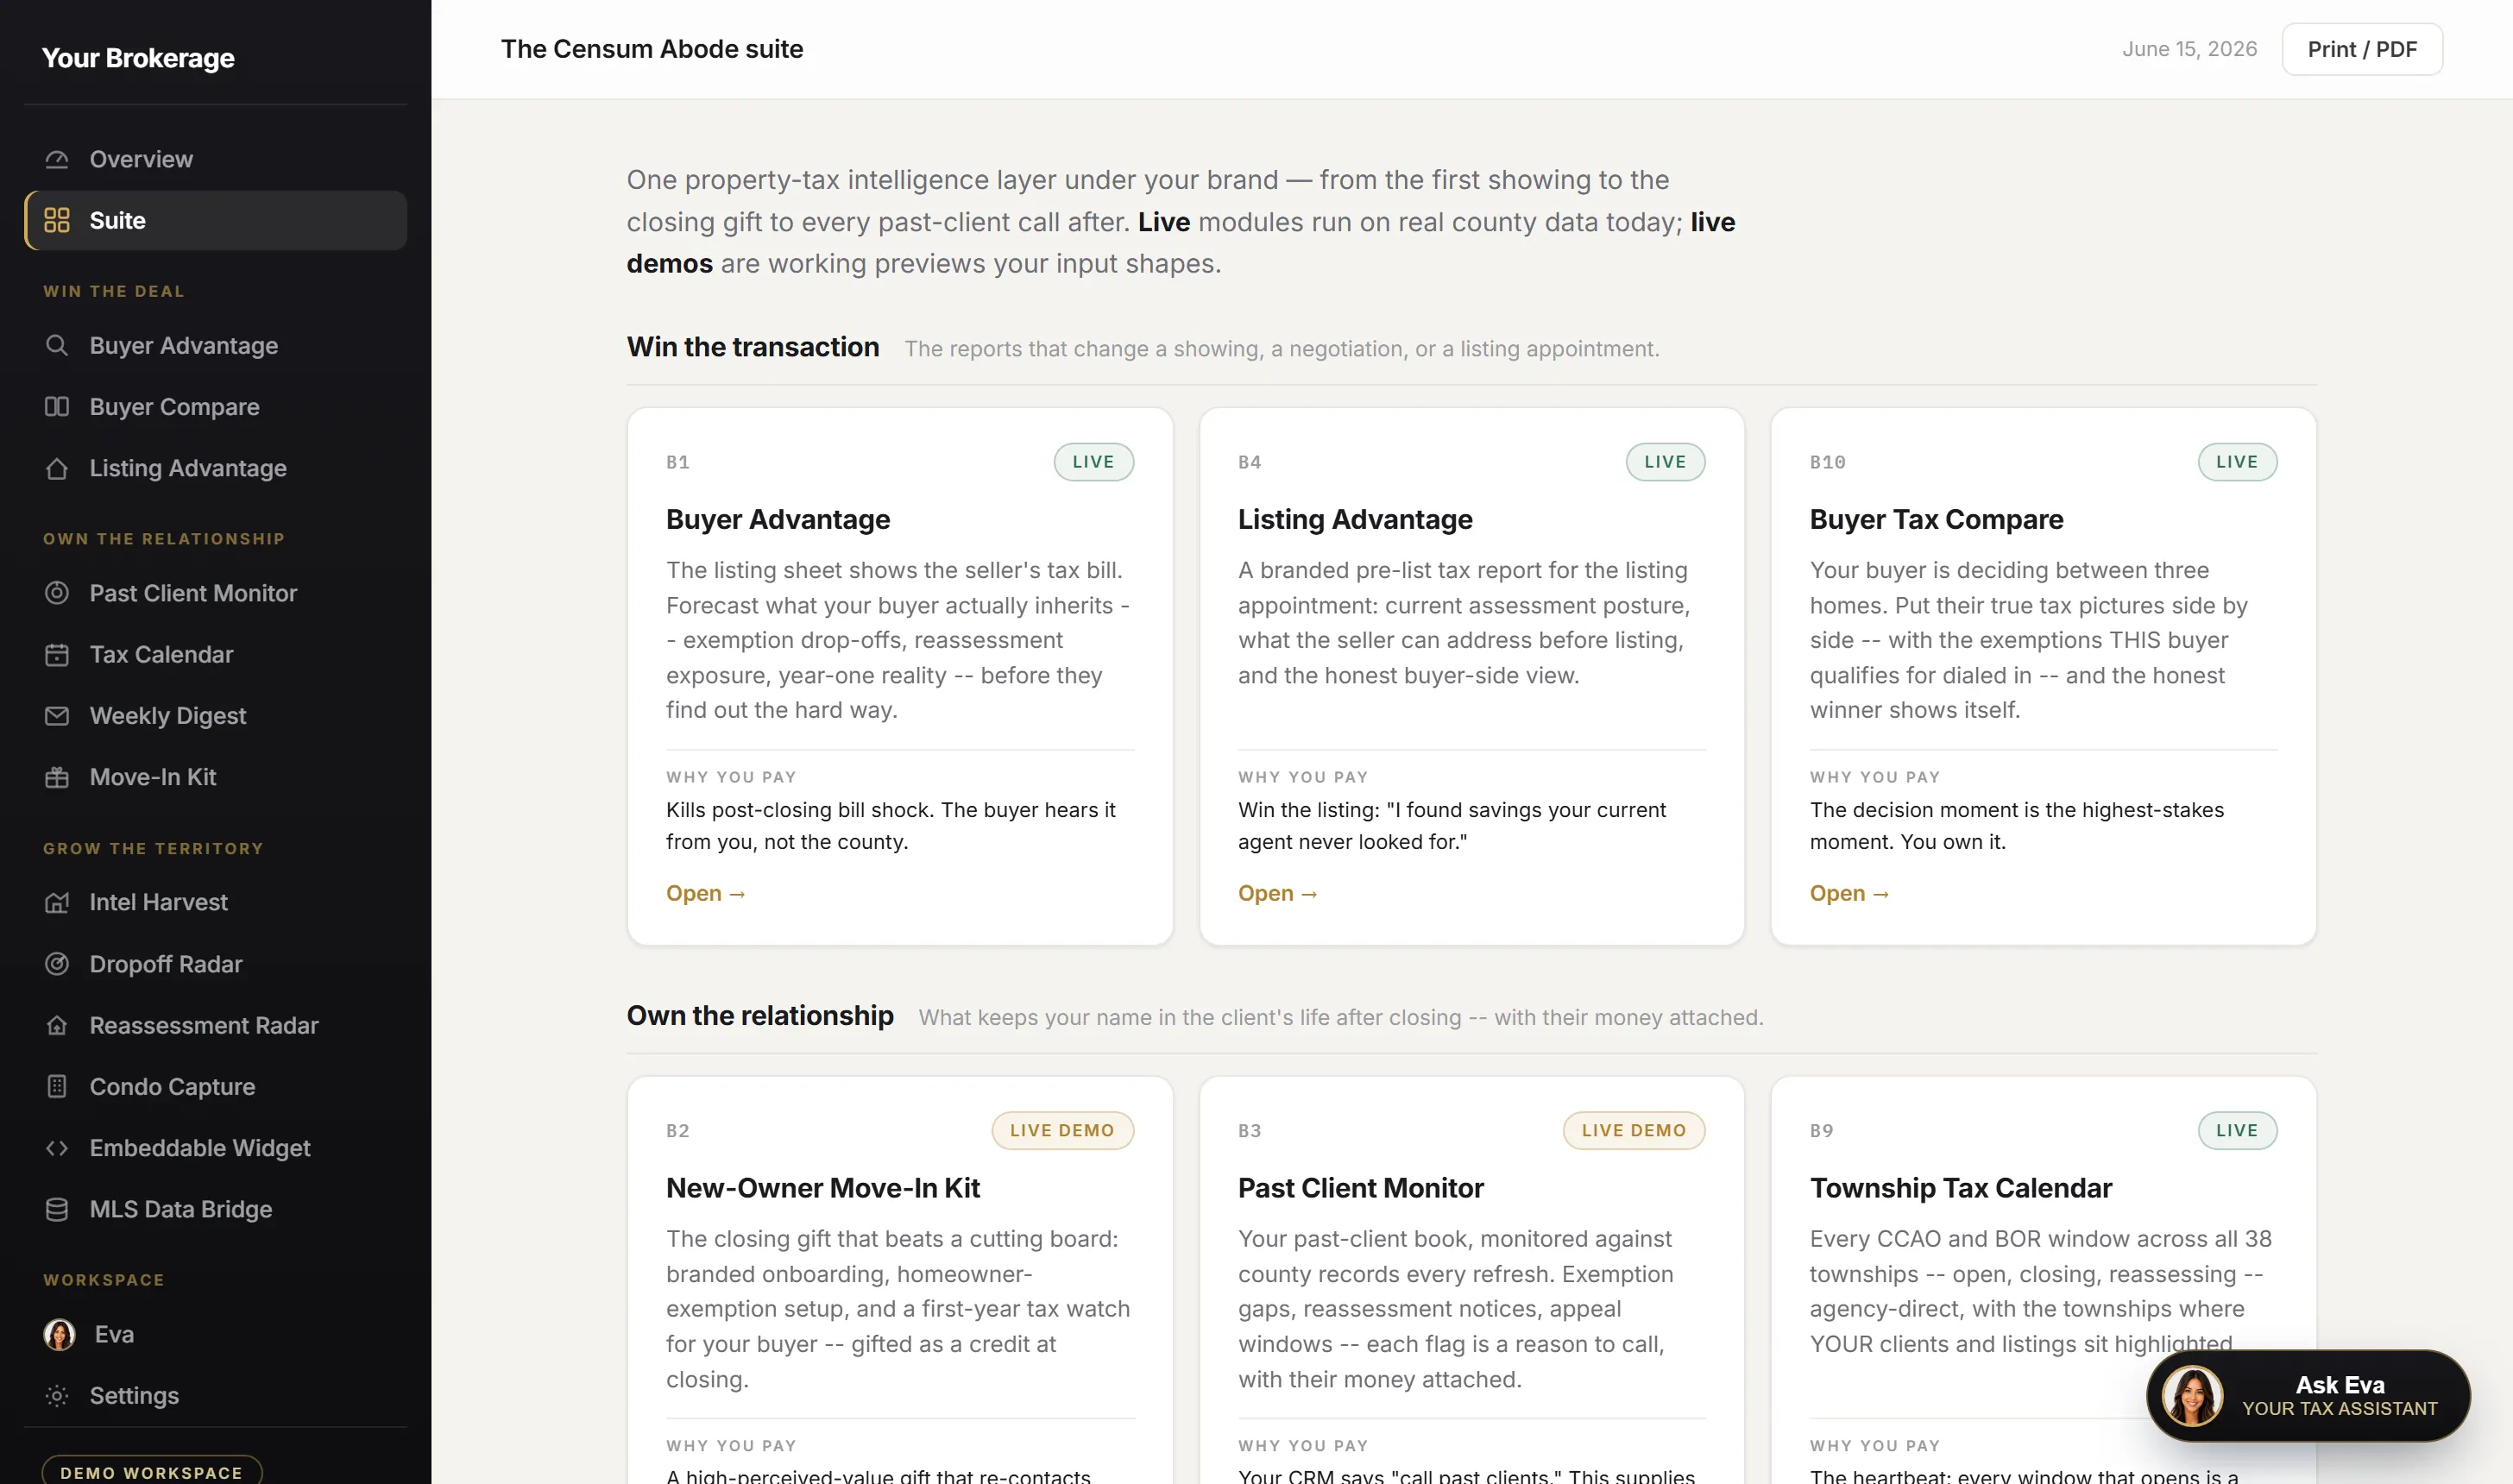The image size is (2513, 1484).
Task: Click the Overview gauge icon
Action: (x=57, y=159)
